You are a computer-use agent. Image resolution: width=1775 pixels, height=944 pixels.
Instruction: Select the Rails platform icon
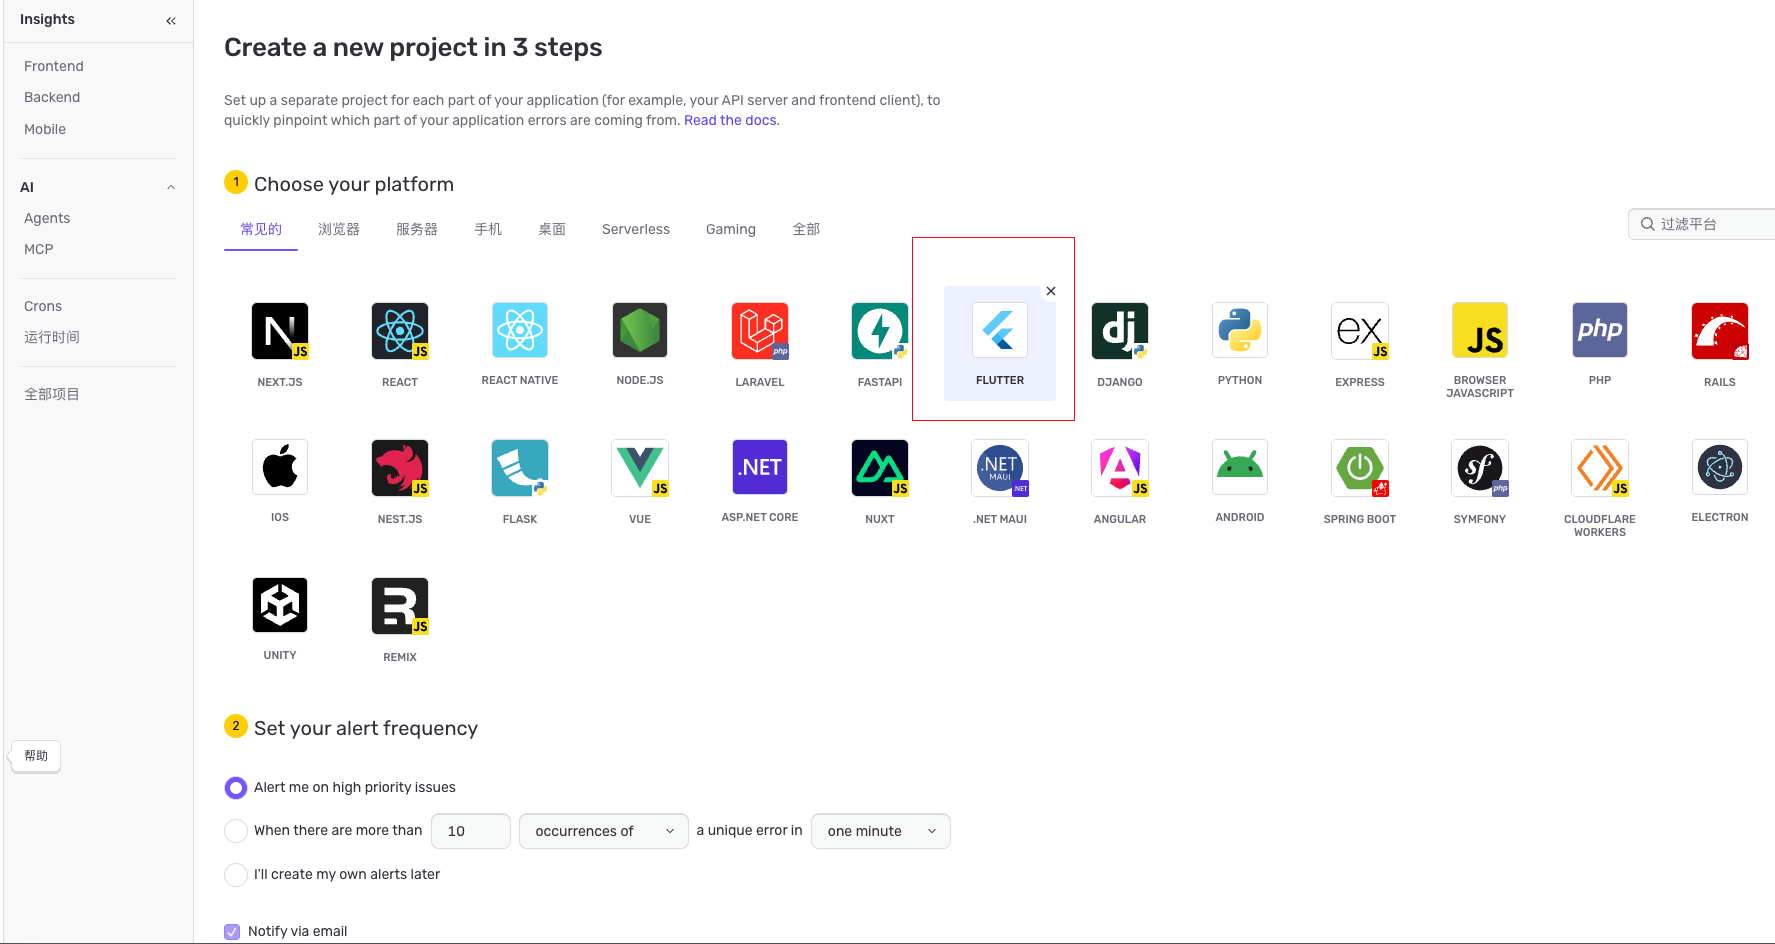pos(1720,331)
